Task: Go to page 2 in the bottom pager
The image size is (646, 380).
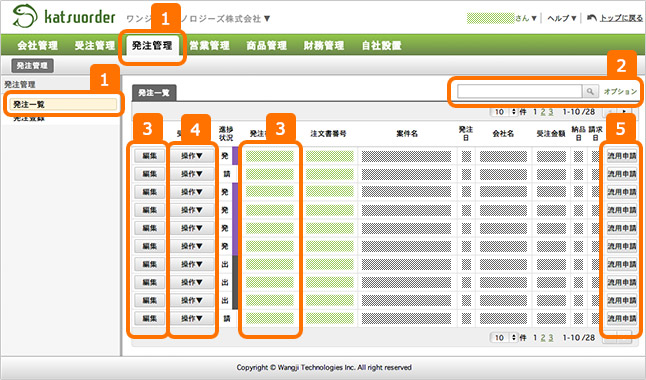Action: pyautogui.click(x=543, y=338)
